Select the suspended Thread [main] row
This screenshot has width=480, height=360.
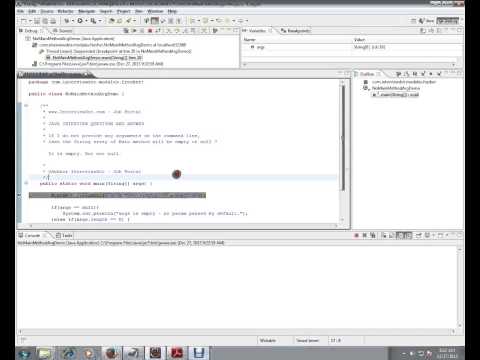[x=115, y=51]
